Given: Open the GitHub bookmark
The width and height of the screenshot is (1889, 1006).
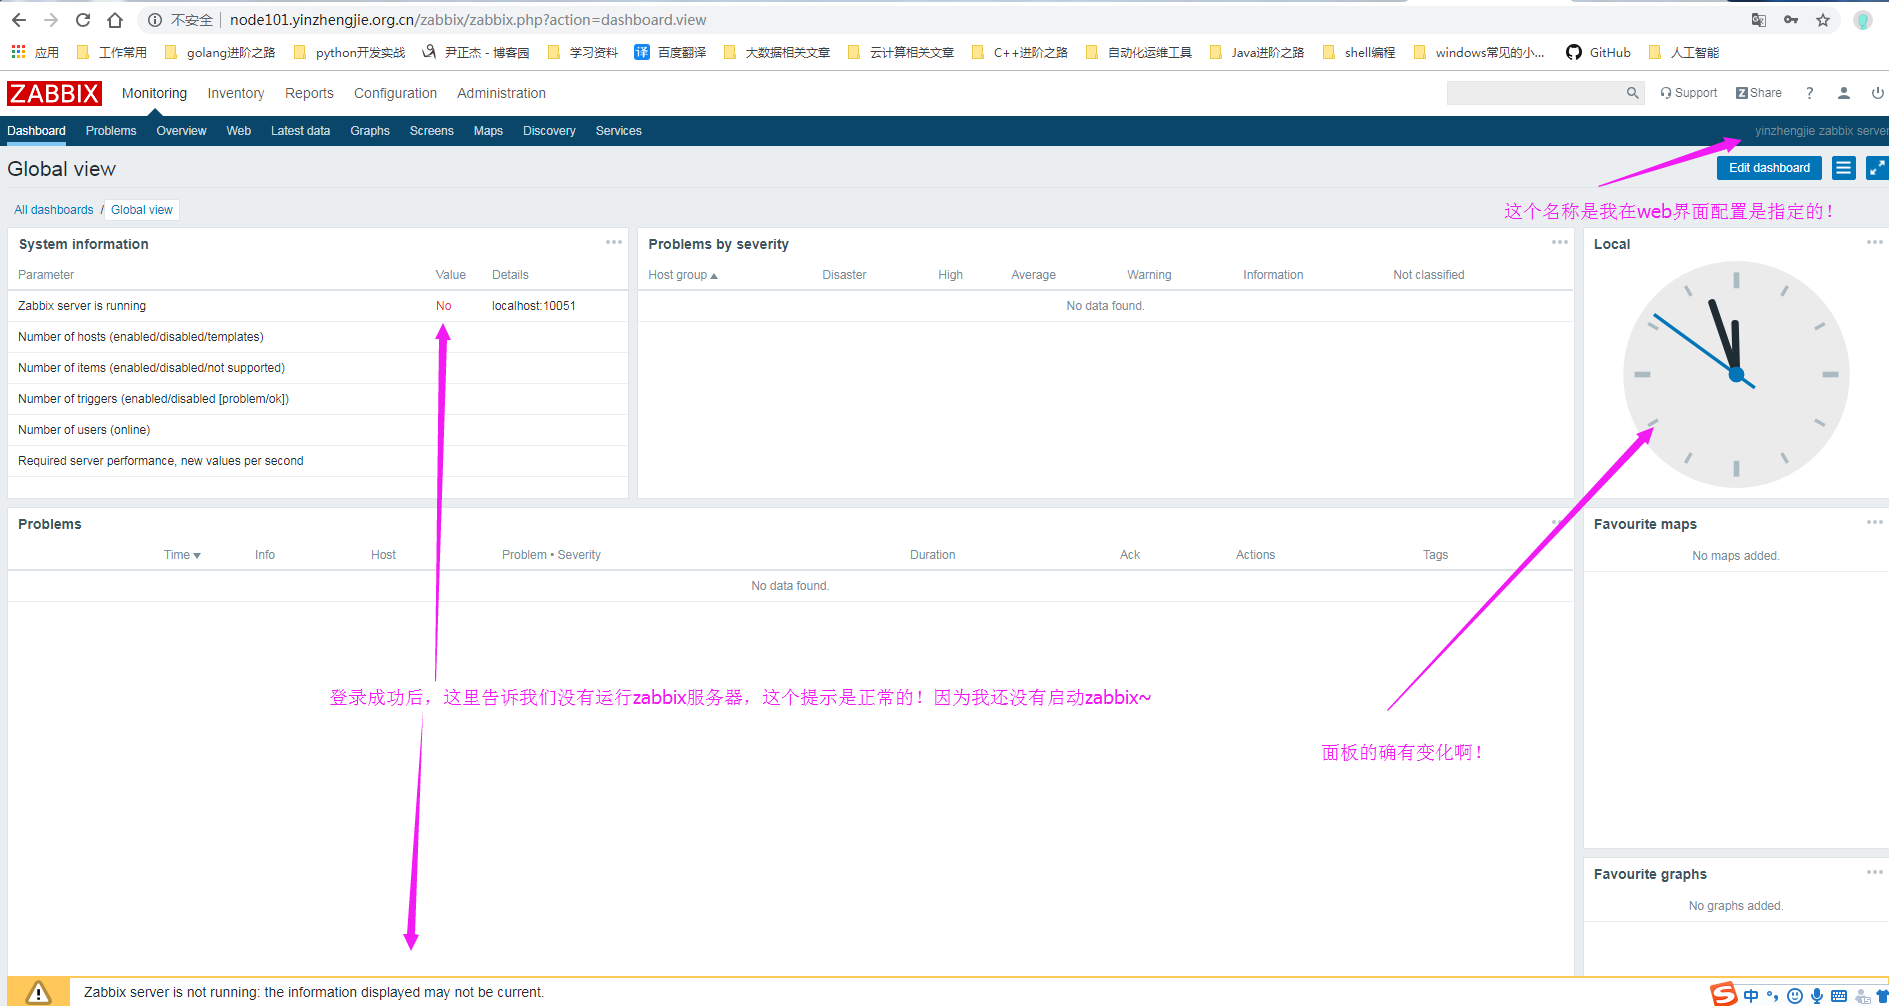Looking at the screenshot, I should pyautogui.click(x=1598, y=52).
